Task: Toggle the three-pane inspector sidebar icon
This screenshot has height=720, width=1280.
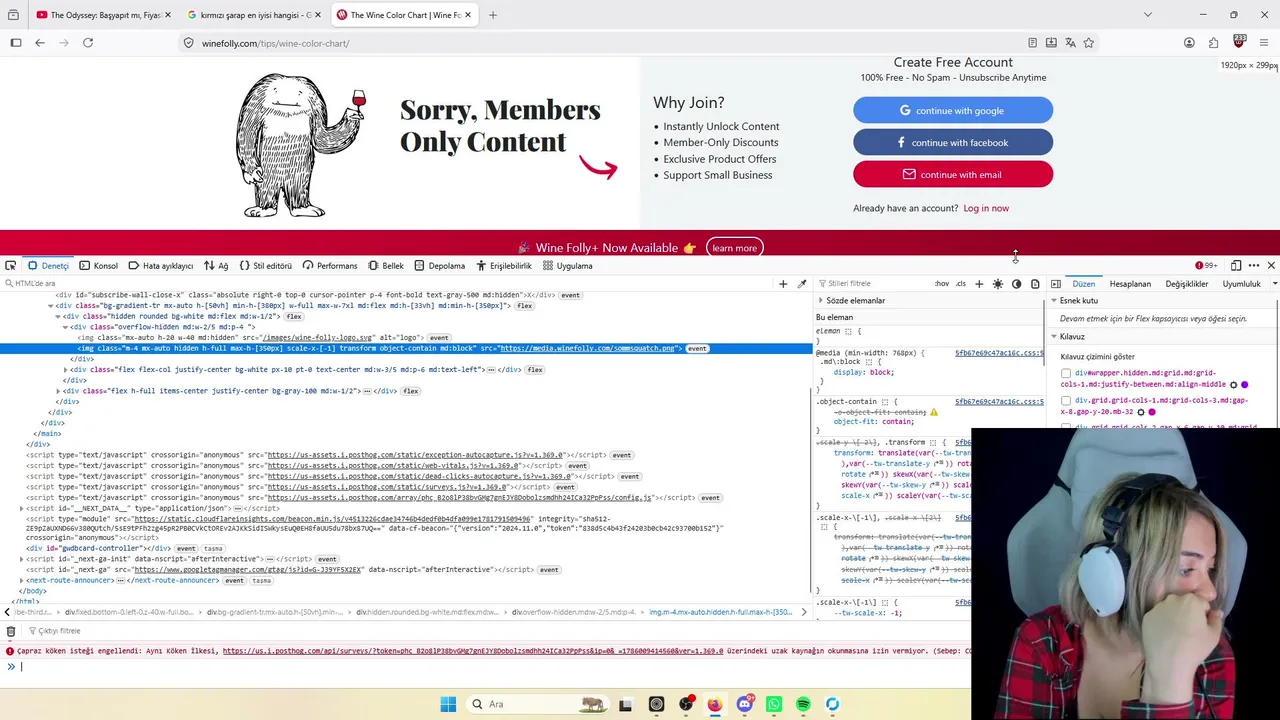Action: click(1055, 284)
